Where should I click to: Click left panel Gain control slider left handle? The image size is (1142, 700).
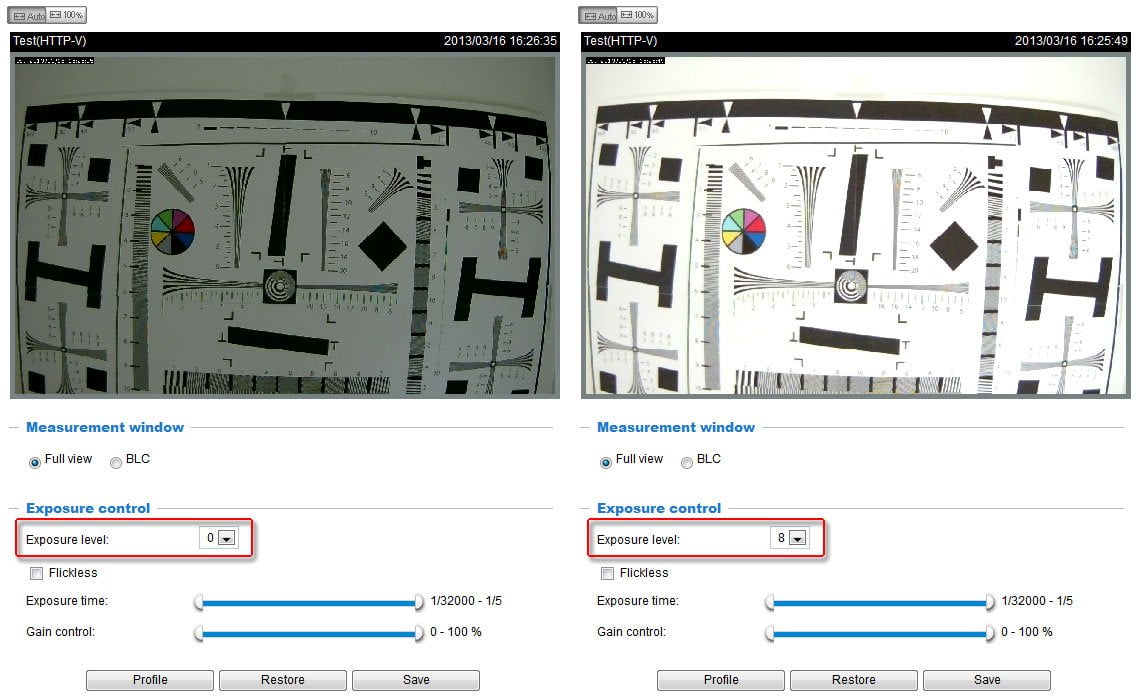tap(199, 633)
